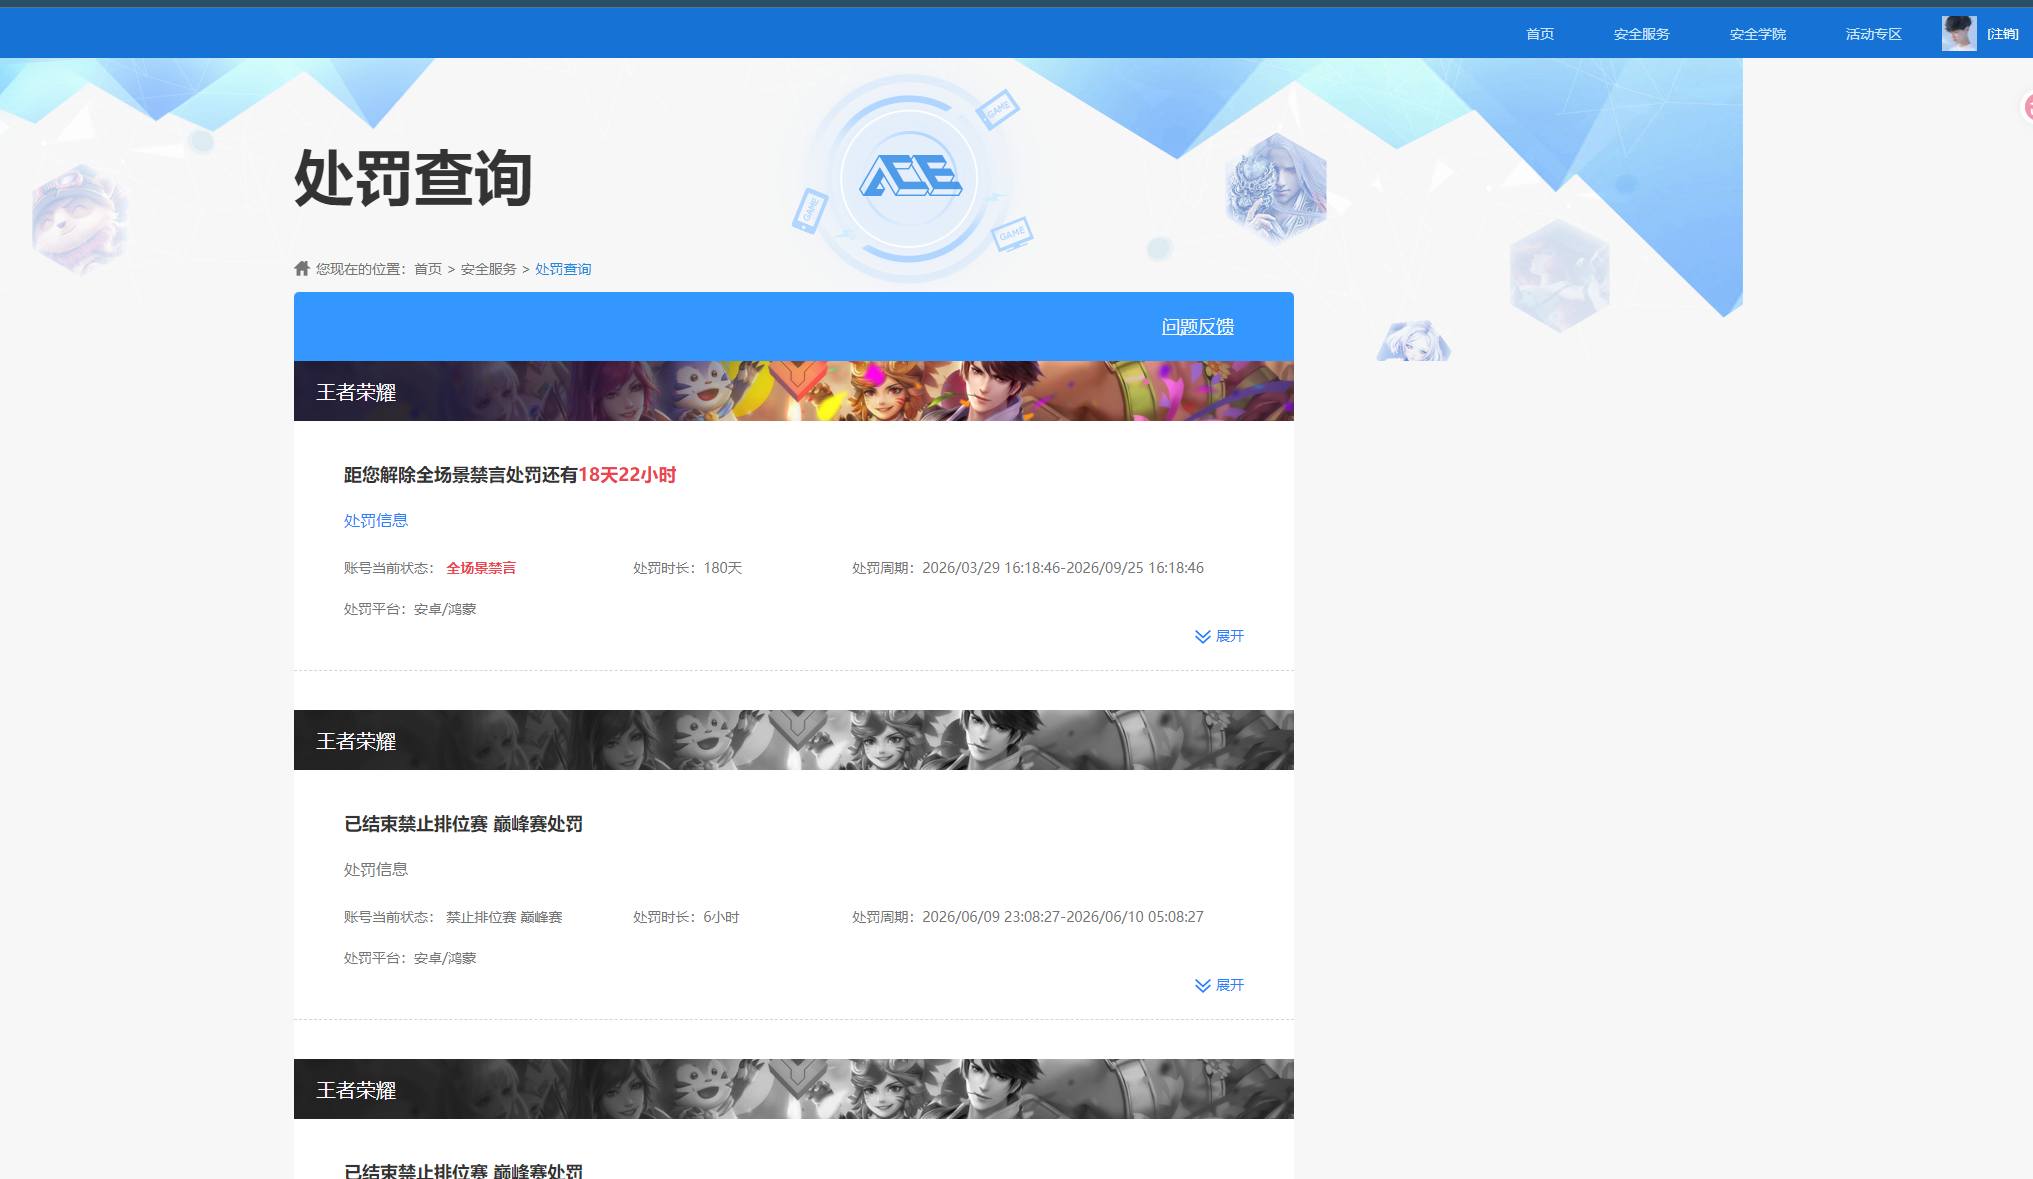
Task: Log out via the [注销] link
Action: point(2002,34)
